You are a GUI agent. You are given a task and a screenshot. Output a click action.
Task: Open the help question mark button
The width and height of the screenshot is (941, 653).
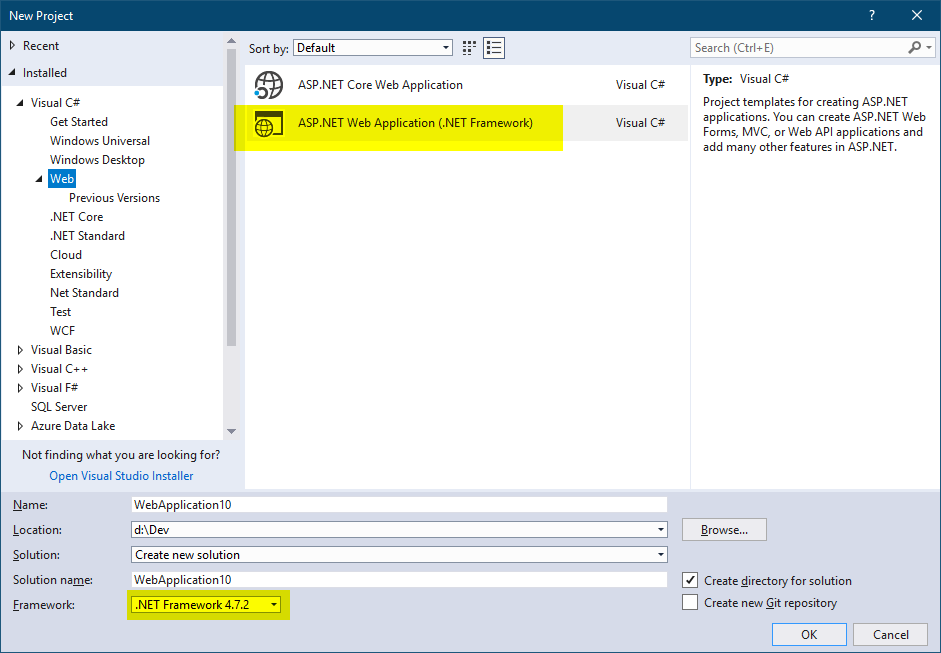[x=872, y=16]
